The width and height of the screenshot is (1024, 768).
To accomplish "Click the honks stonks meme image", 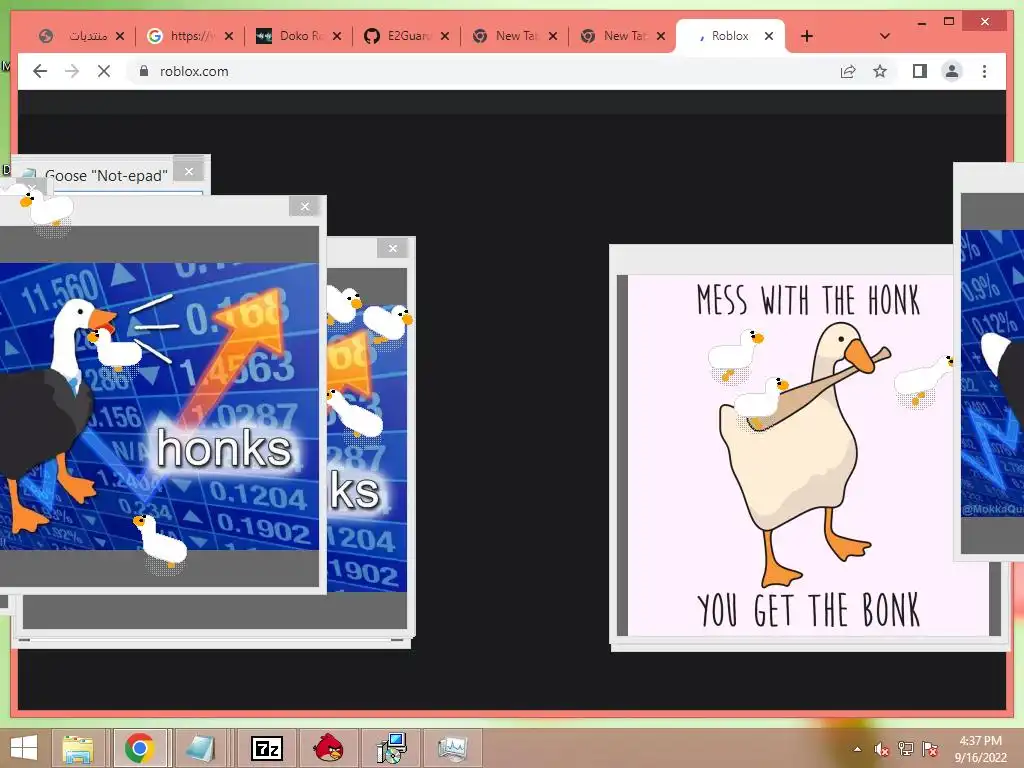I will click(x=159, y=406).
